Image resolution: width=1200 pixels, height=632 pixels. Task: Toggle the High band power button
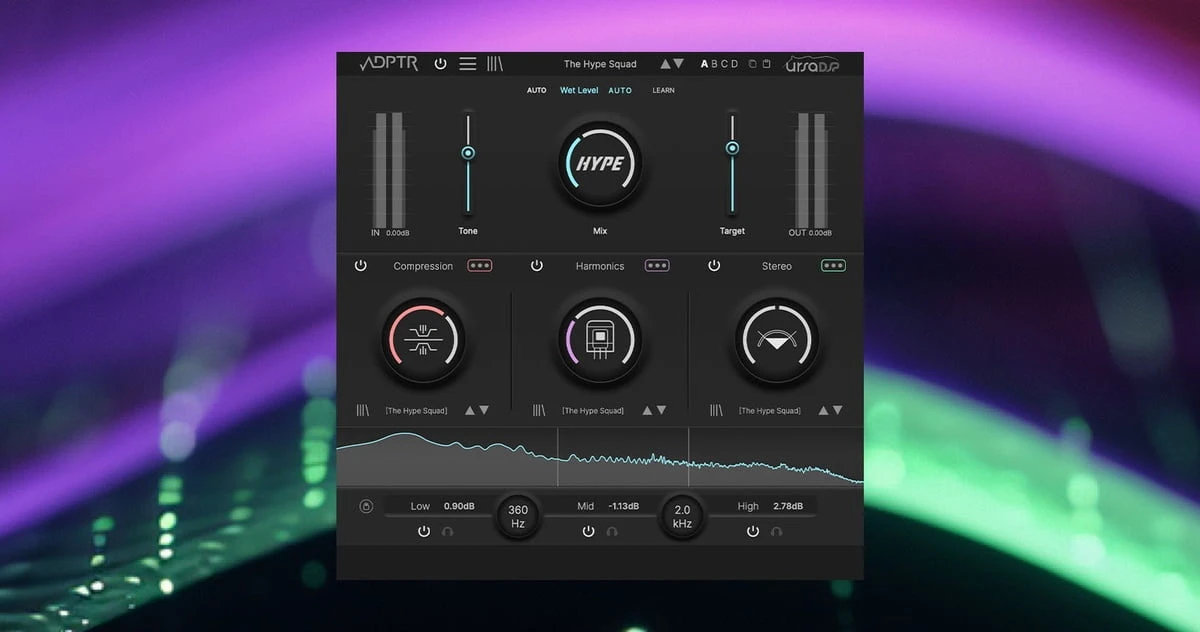click(753, 531)
